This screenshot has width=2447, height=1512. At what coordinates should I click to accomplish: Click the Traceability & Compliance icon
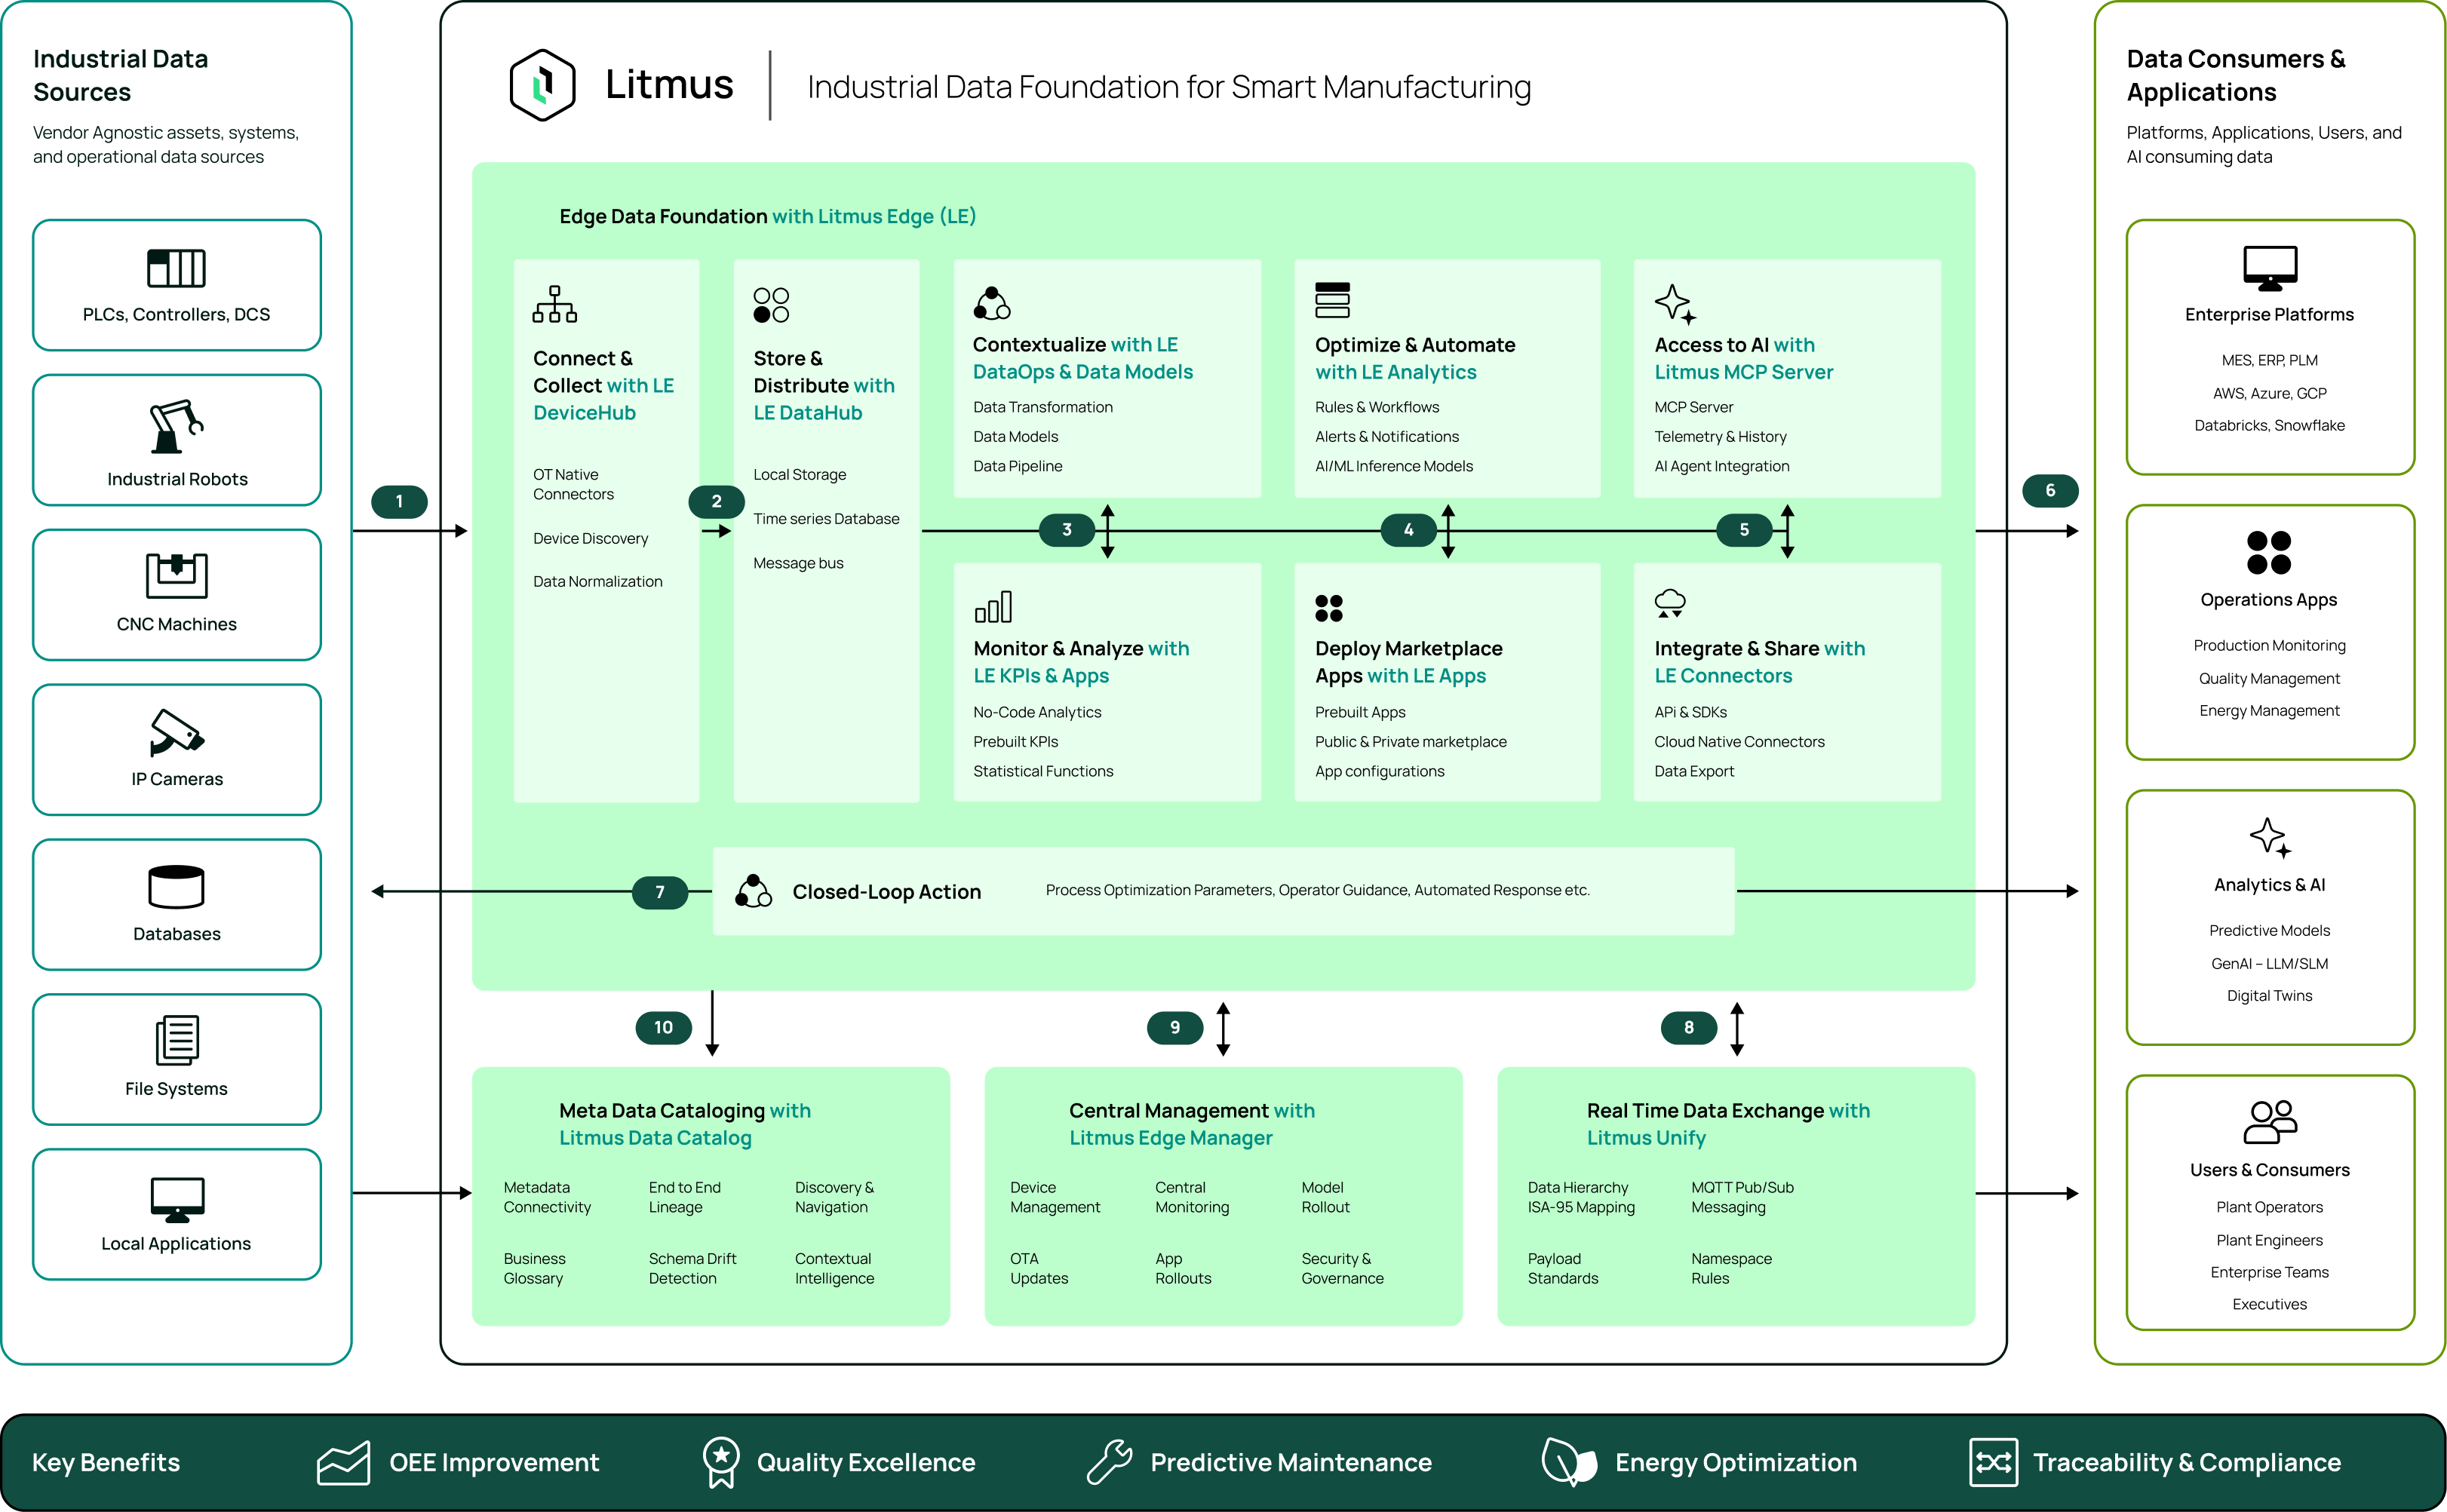[x=1993, y=1463]
